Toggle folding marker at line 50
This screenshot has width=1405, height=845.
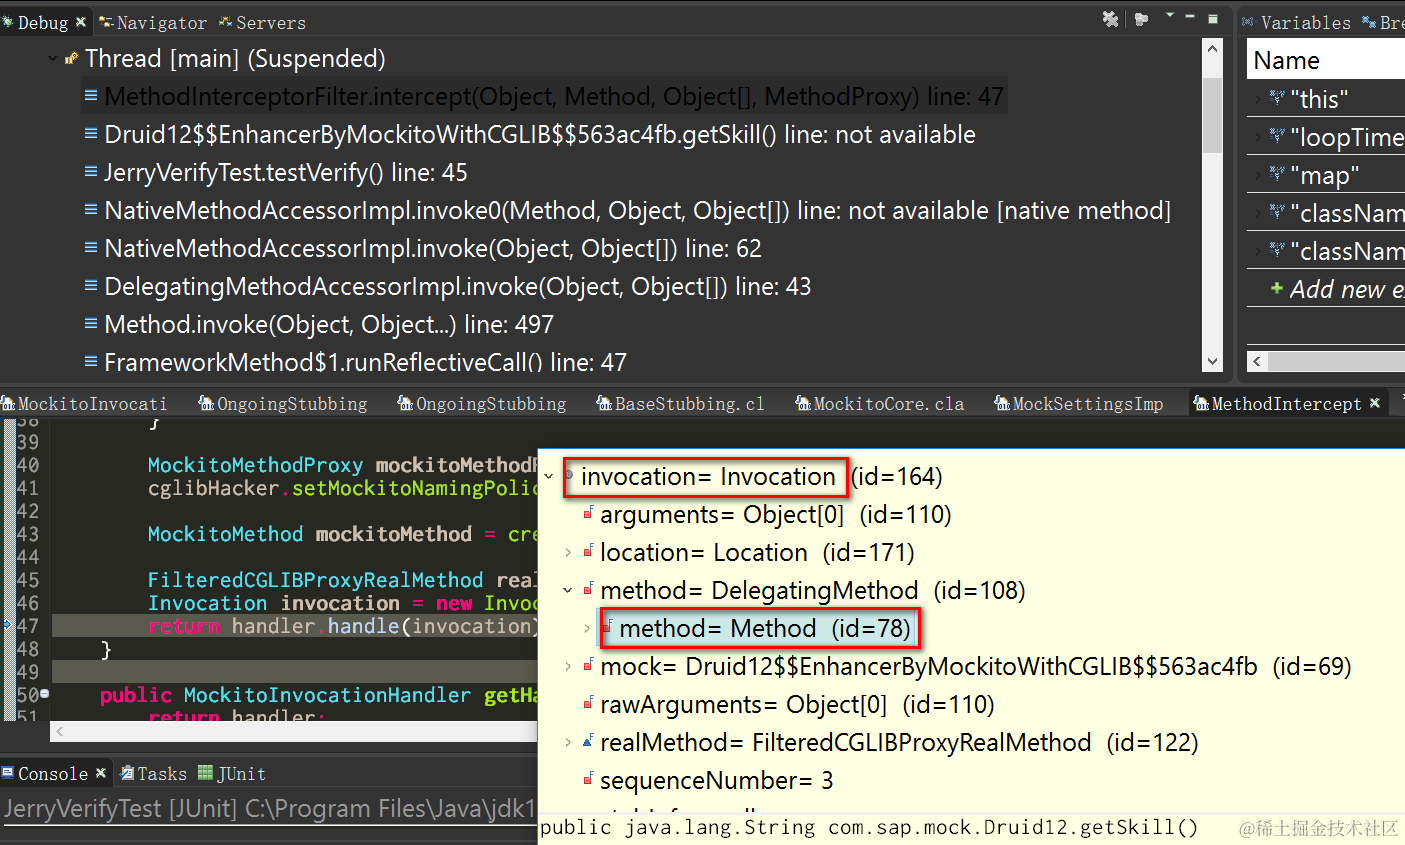pyautogui.click(x=45, y=693)
